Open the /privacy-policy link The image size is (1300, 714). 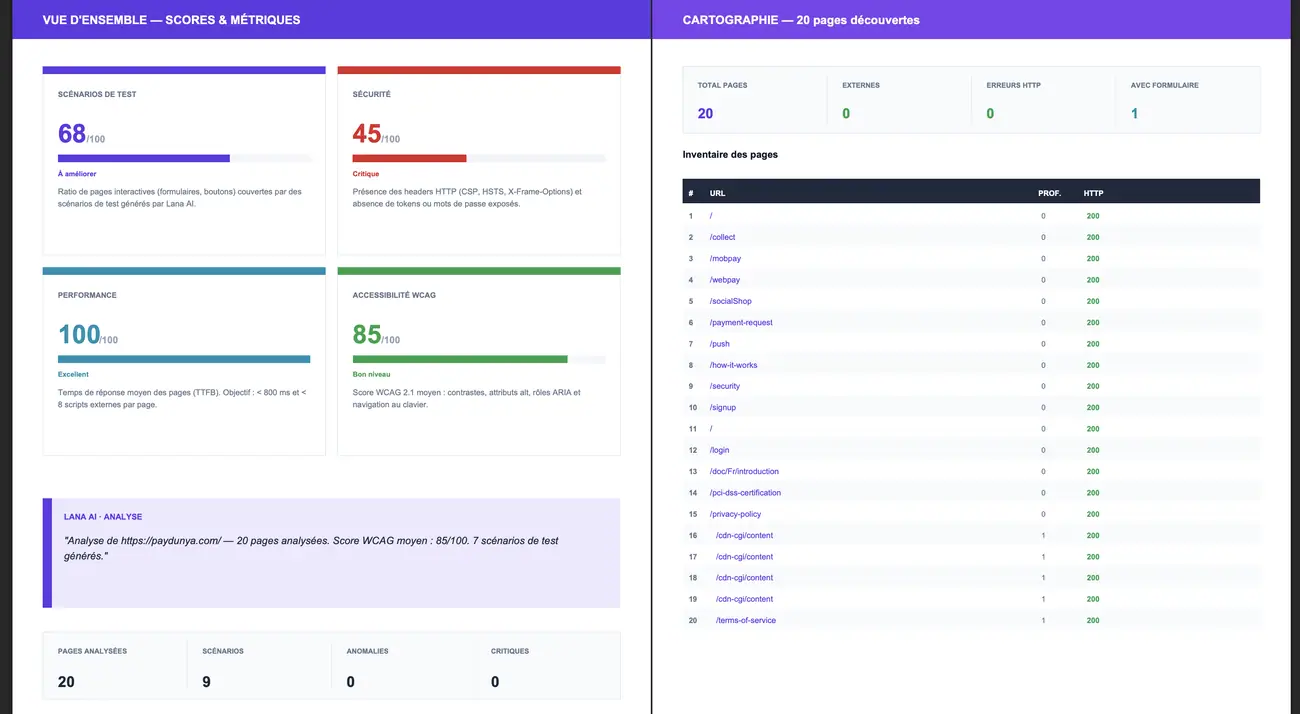pyautogui.click(x=735, y=514)
